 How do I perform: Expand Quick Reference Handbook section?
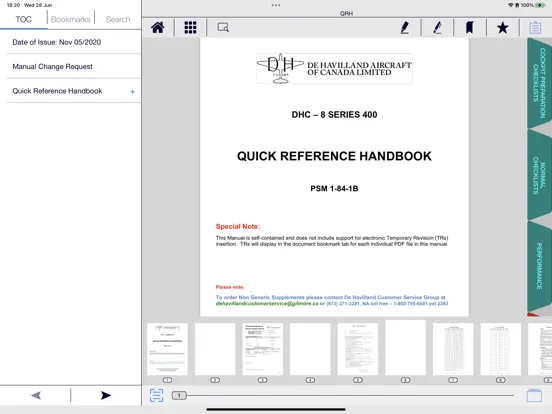pos(132,92)
